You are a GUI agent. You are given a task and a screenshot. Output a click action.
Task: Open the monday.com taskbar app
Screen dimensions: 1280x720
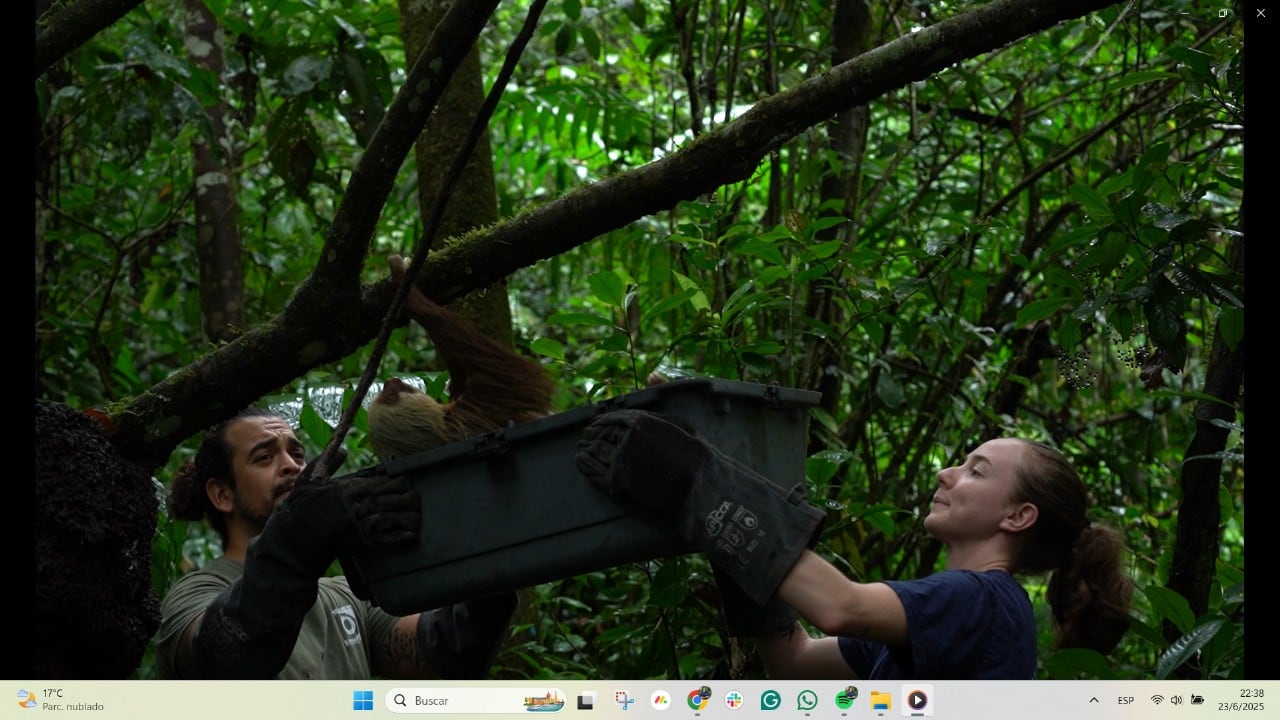[x=661, y=701]
